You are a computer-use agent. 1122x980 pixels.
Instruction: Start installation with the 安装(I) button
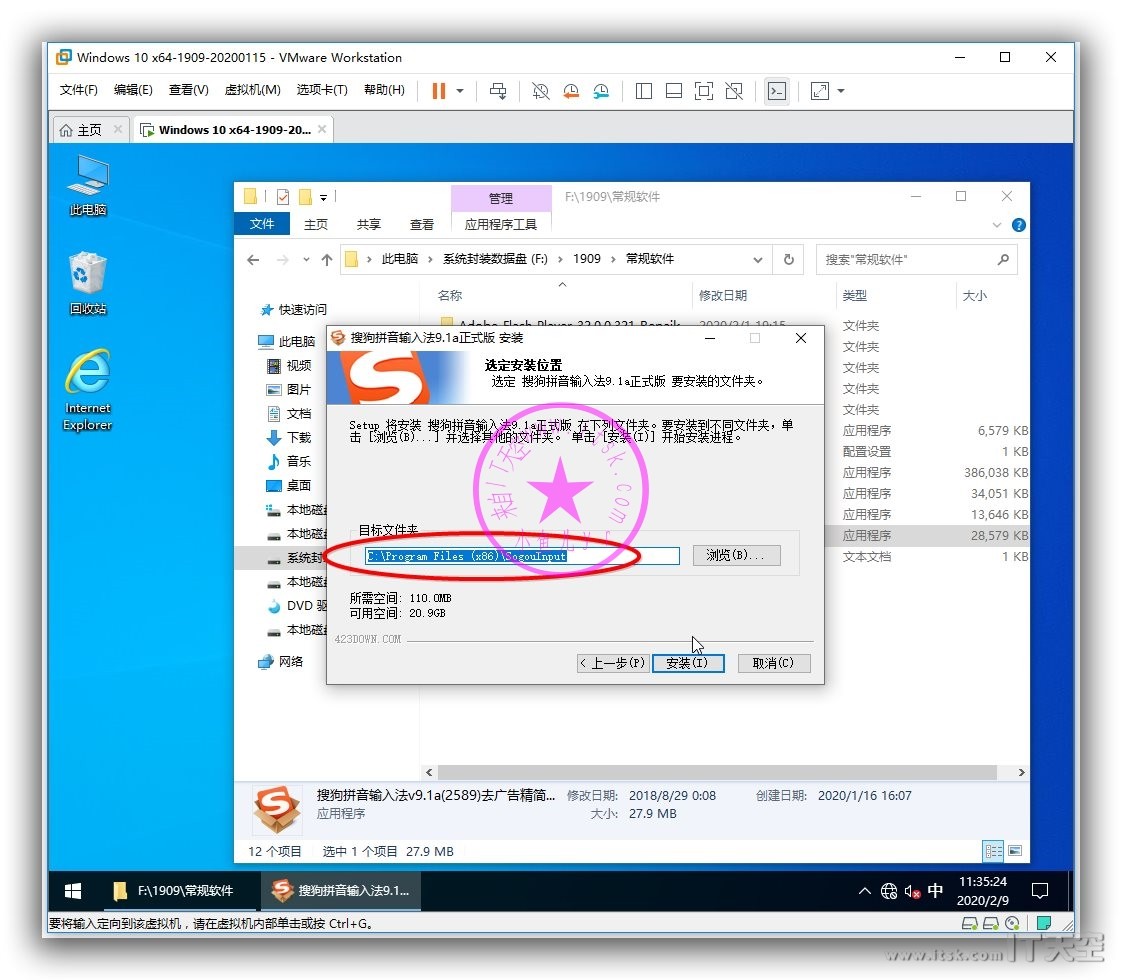[x=688, y=663]
